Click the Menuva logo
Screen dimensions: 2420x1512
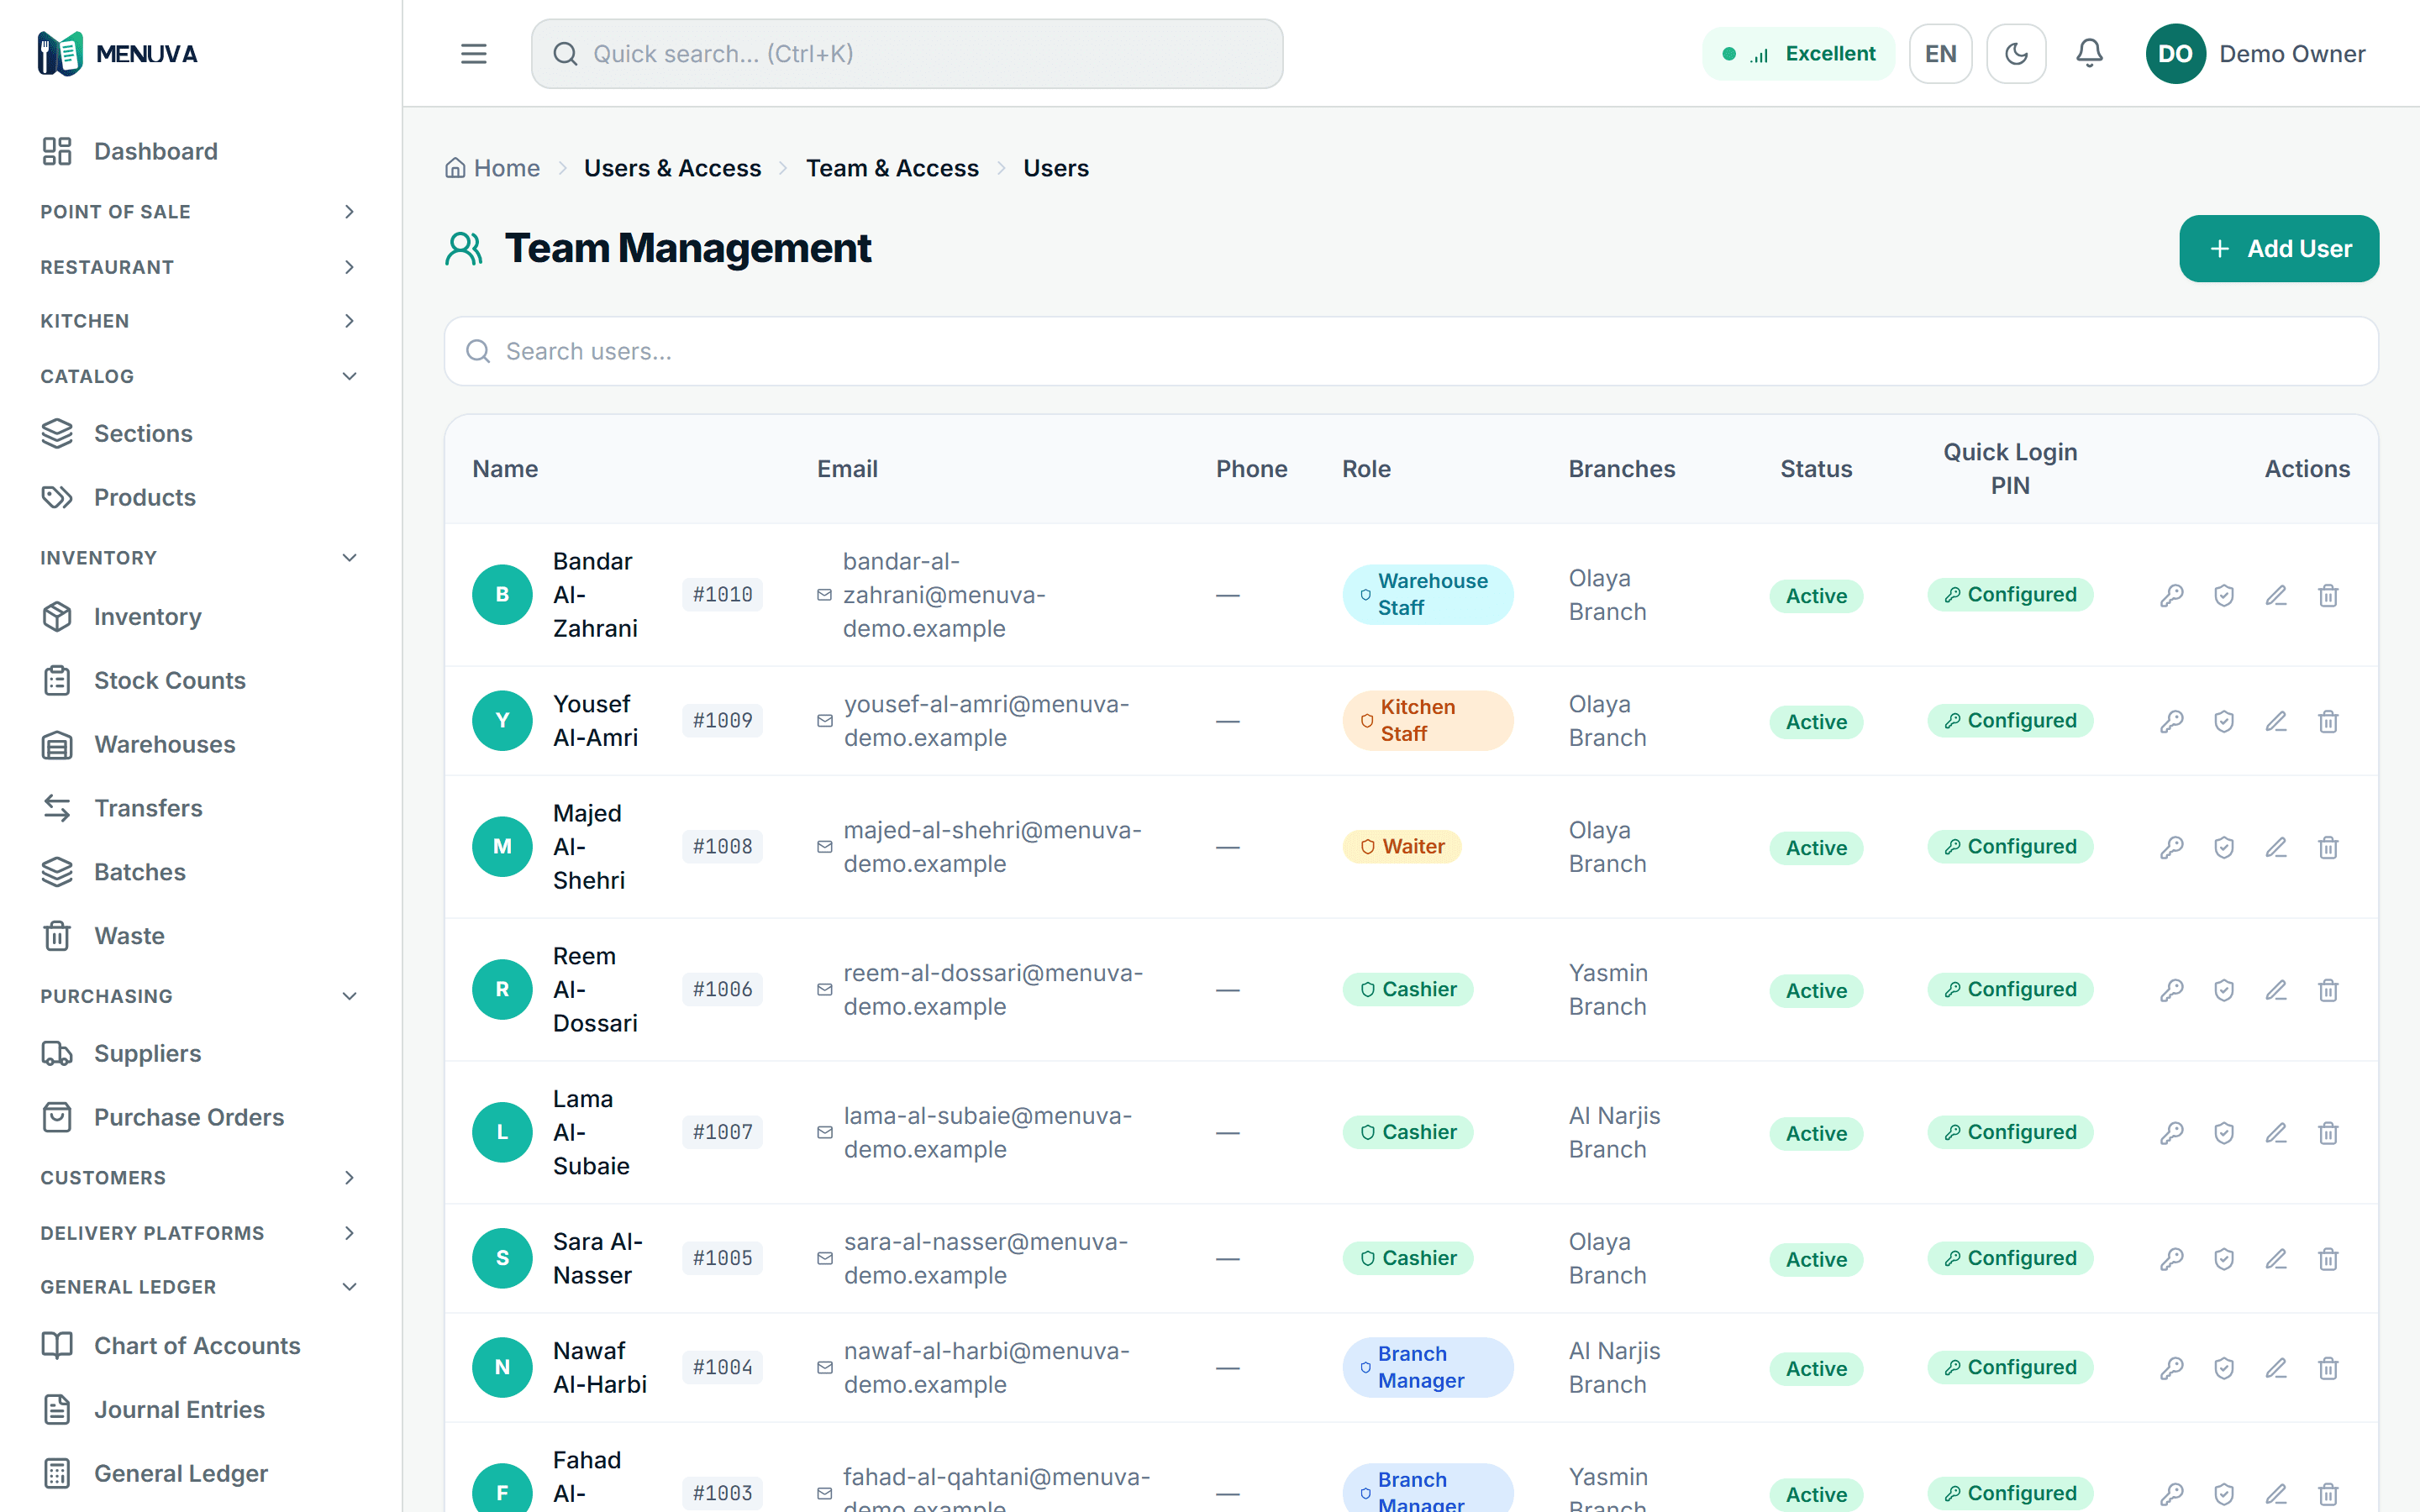coord(118,54)
